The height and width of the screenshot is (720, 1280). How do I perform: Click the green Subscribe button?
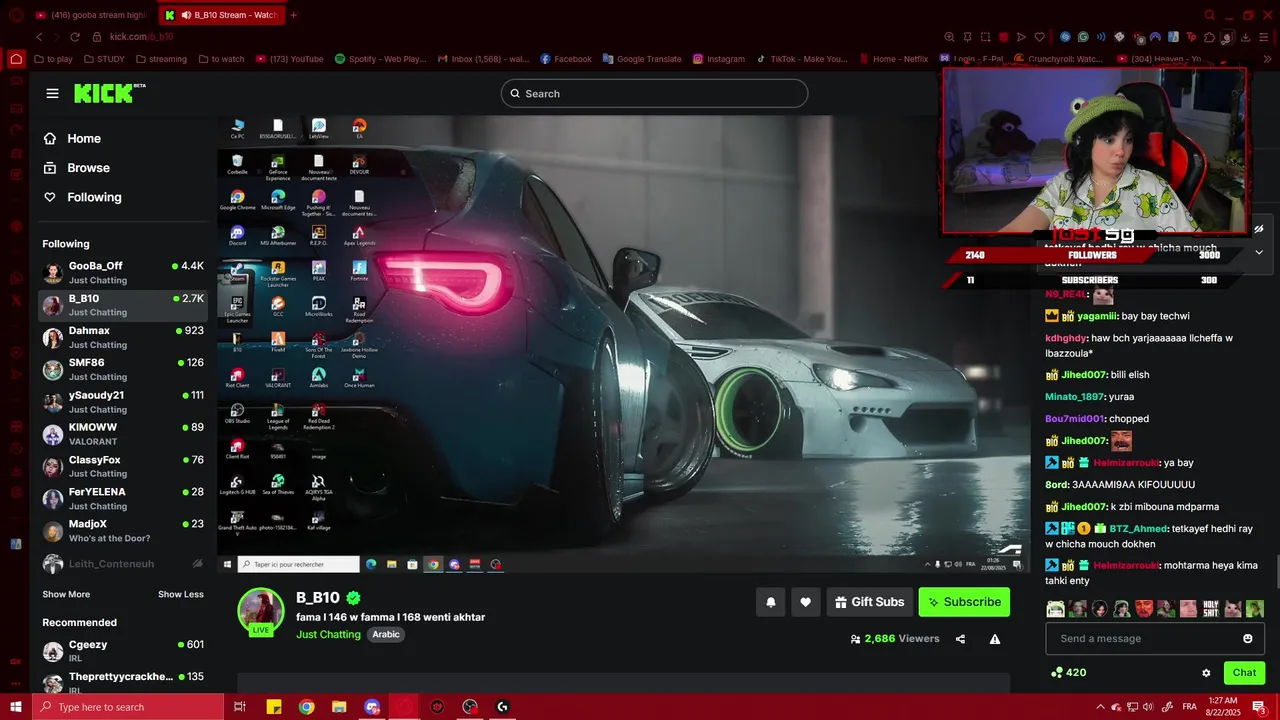964,602
